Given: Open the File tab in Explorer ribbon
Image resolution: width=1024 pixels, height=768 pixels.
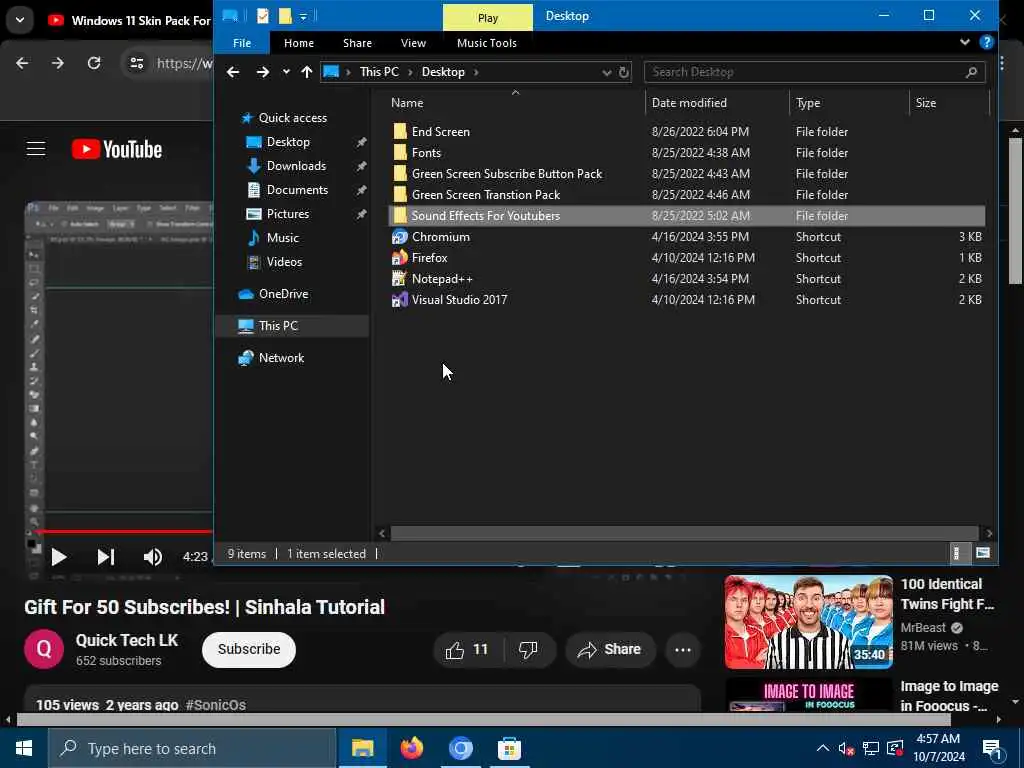Looking at the screenshot, I should pyautogui.click(x=242, y=43).
